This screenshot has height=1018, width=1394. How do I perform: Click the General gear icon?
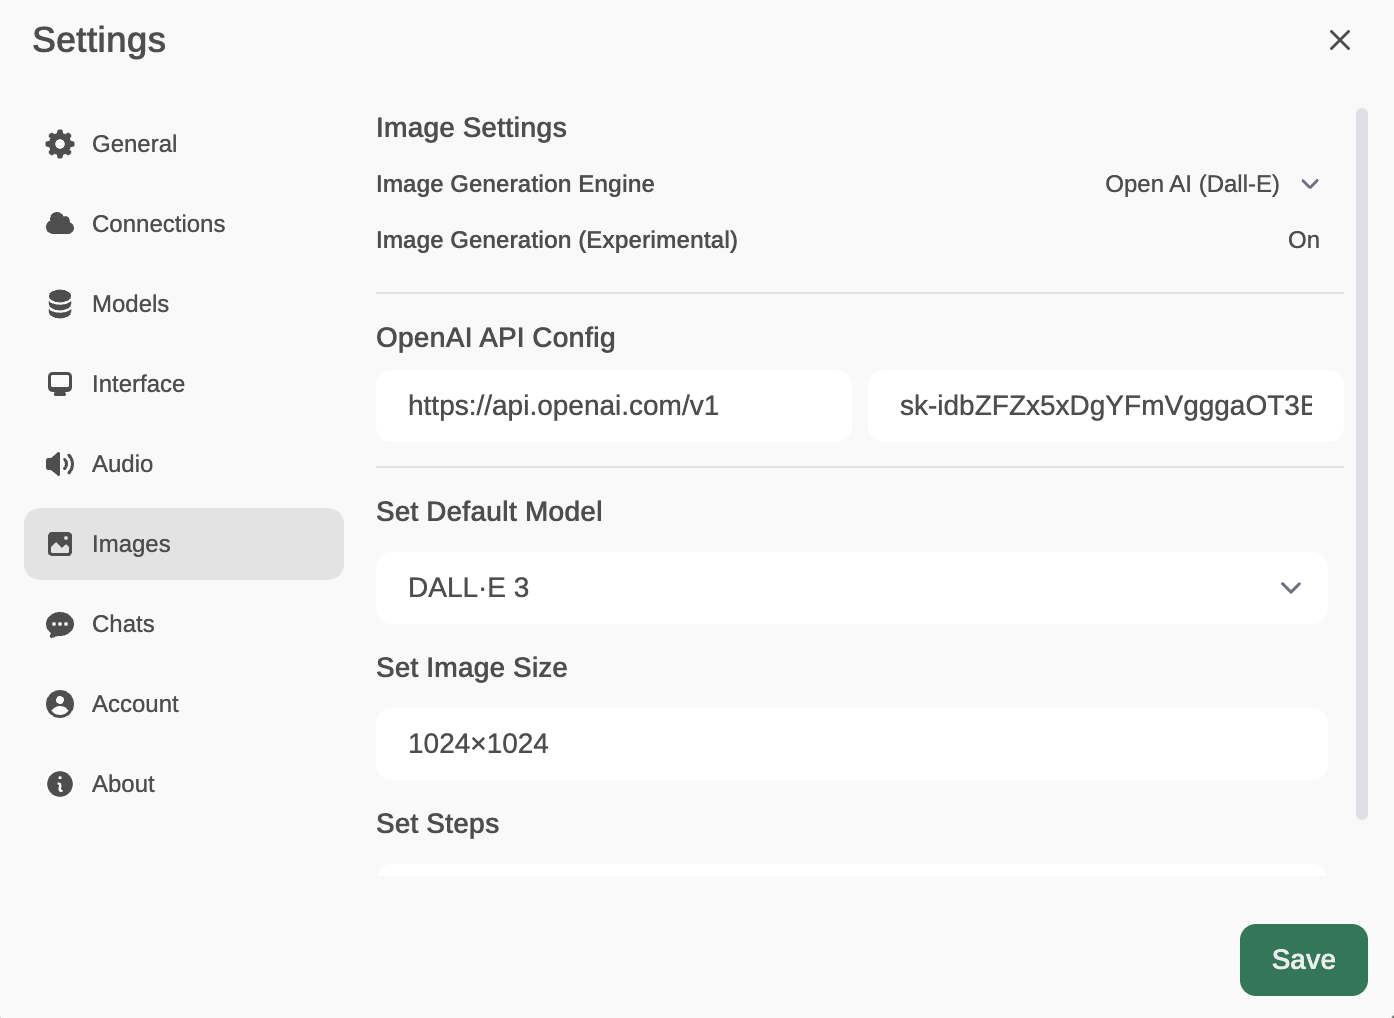tap(60, 144)
